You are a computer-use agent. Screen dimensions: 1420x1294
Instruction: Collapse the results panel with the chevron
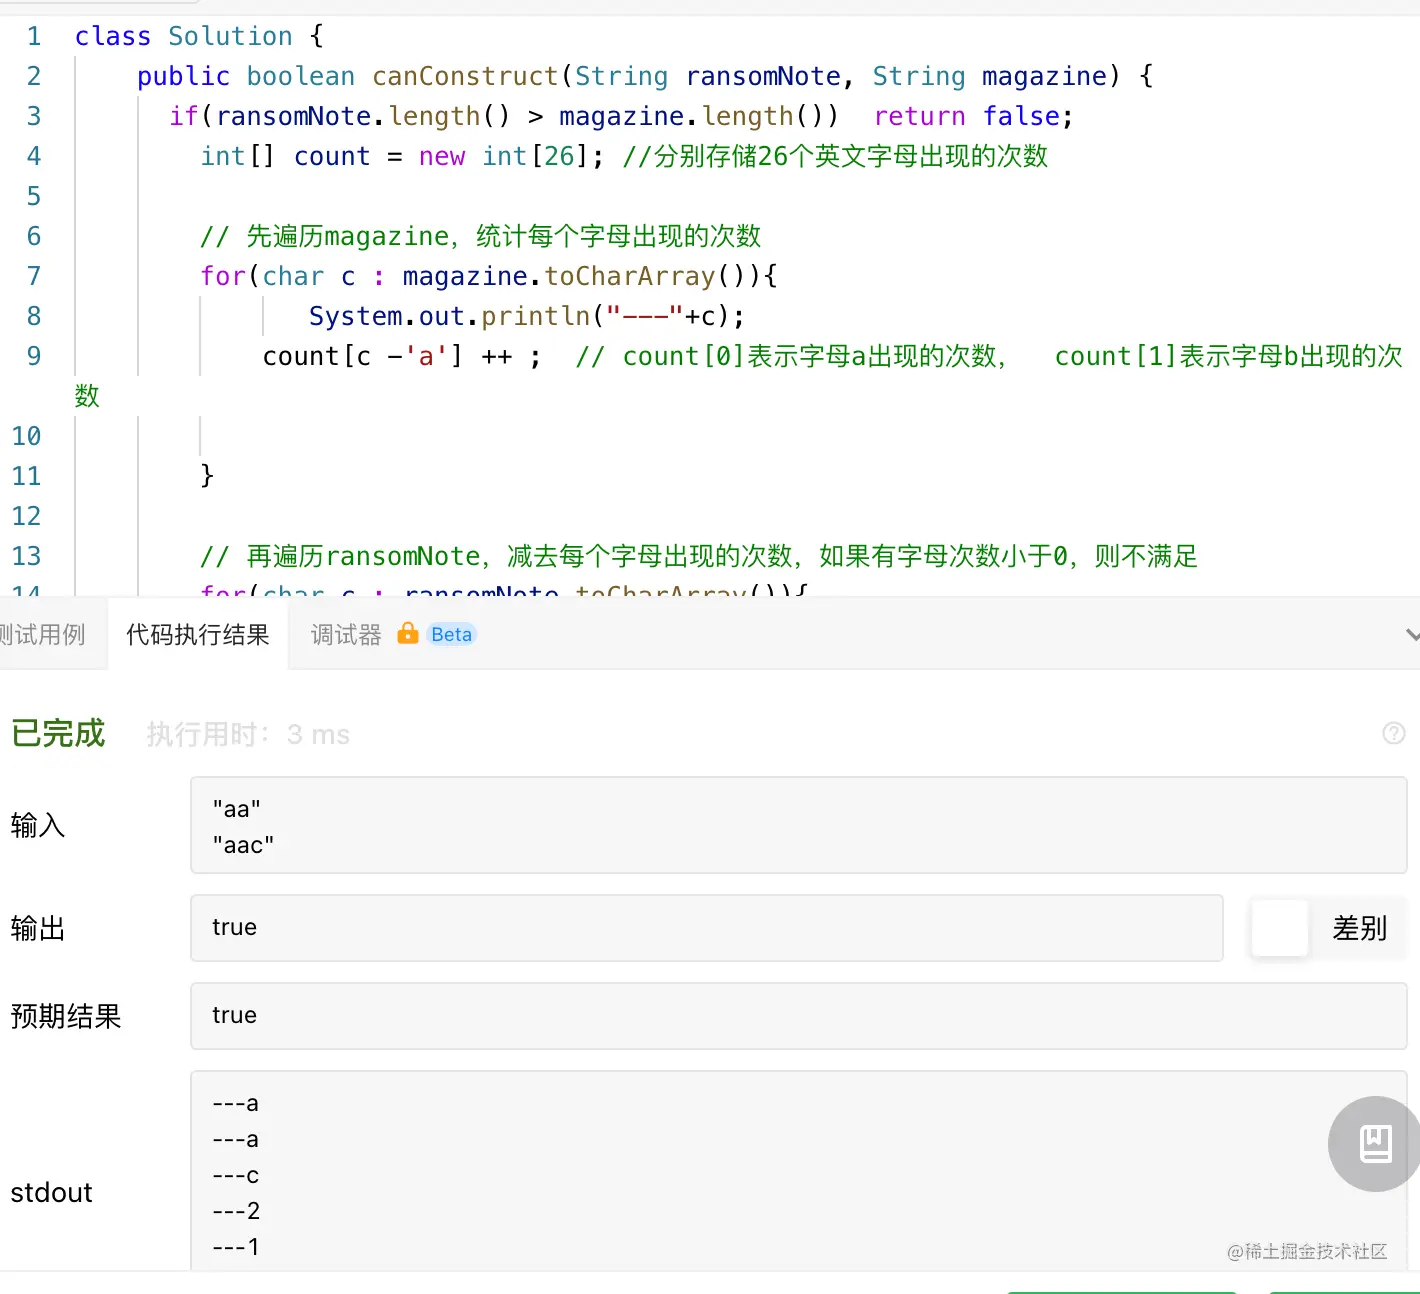coord(1411,635)
